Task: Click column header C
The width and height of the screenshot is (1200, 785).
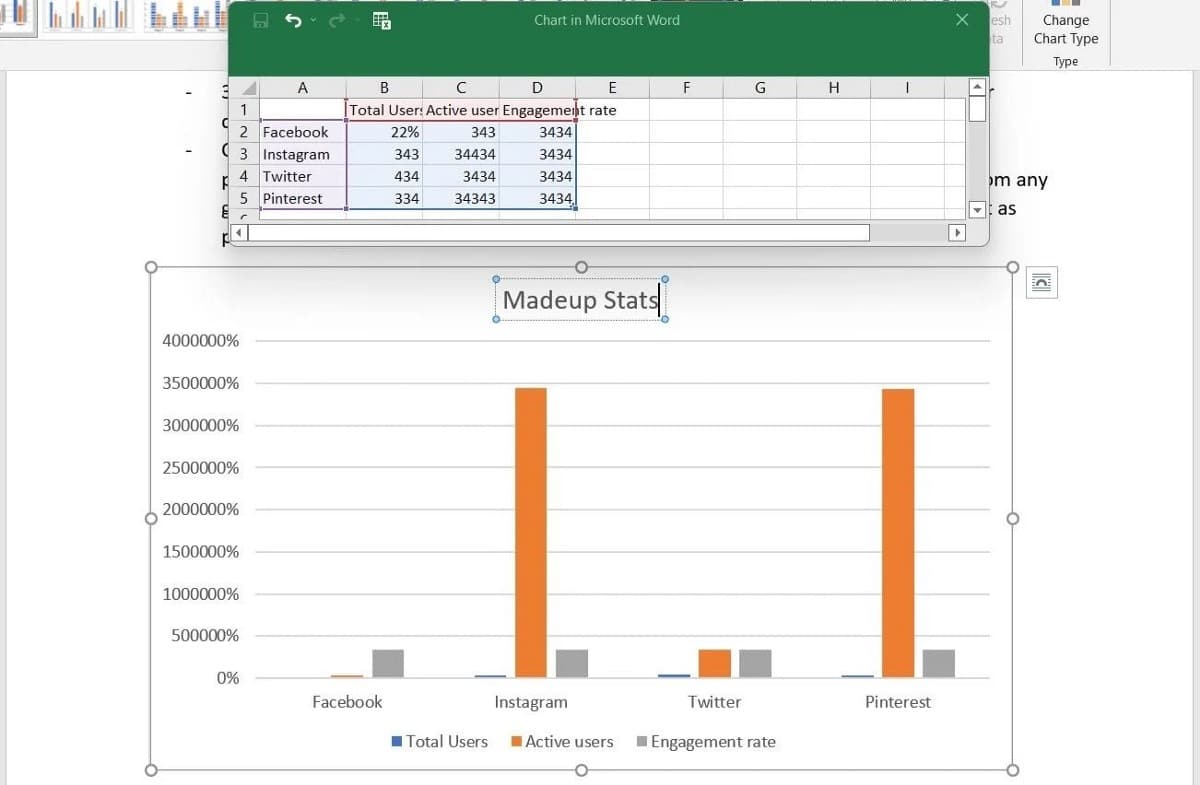Action: point(460,88)
